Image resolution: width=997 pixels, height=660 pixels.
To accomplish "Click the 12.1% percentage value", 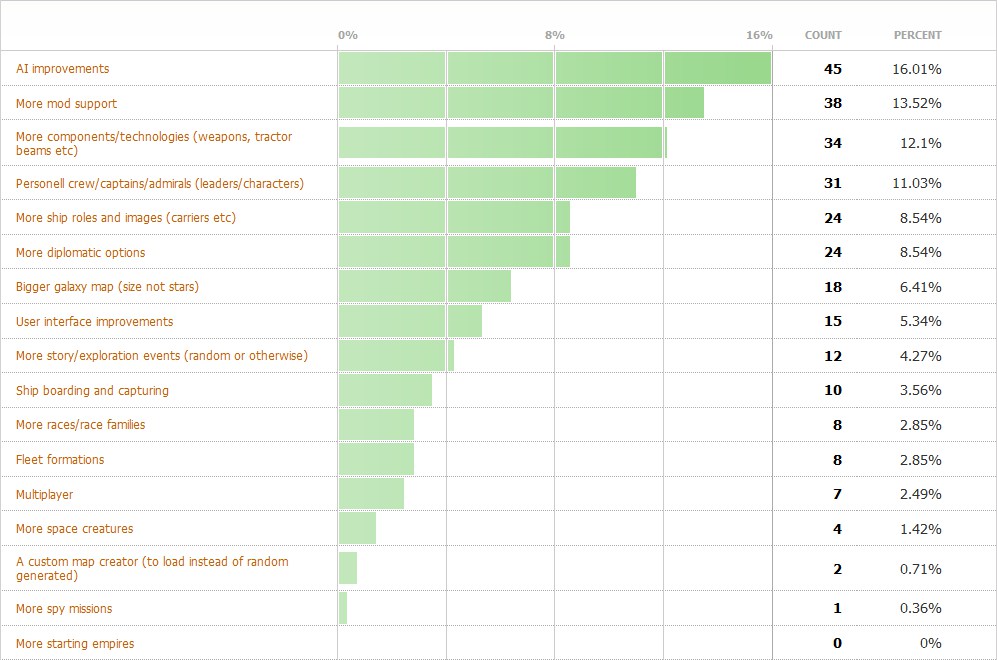I will pos(921,144).
